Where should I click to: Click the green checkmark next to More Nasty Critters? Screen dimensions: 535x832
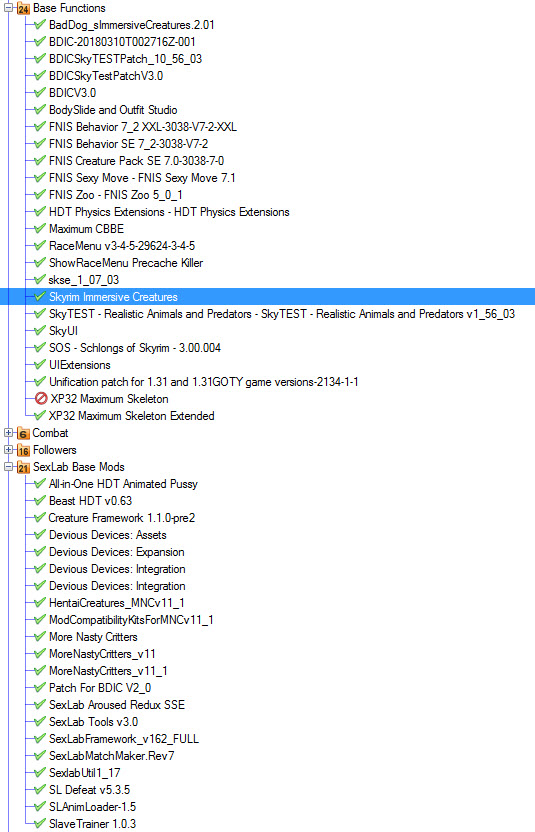[40, 636]
